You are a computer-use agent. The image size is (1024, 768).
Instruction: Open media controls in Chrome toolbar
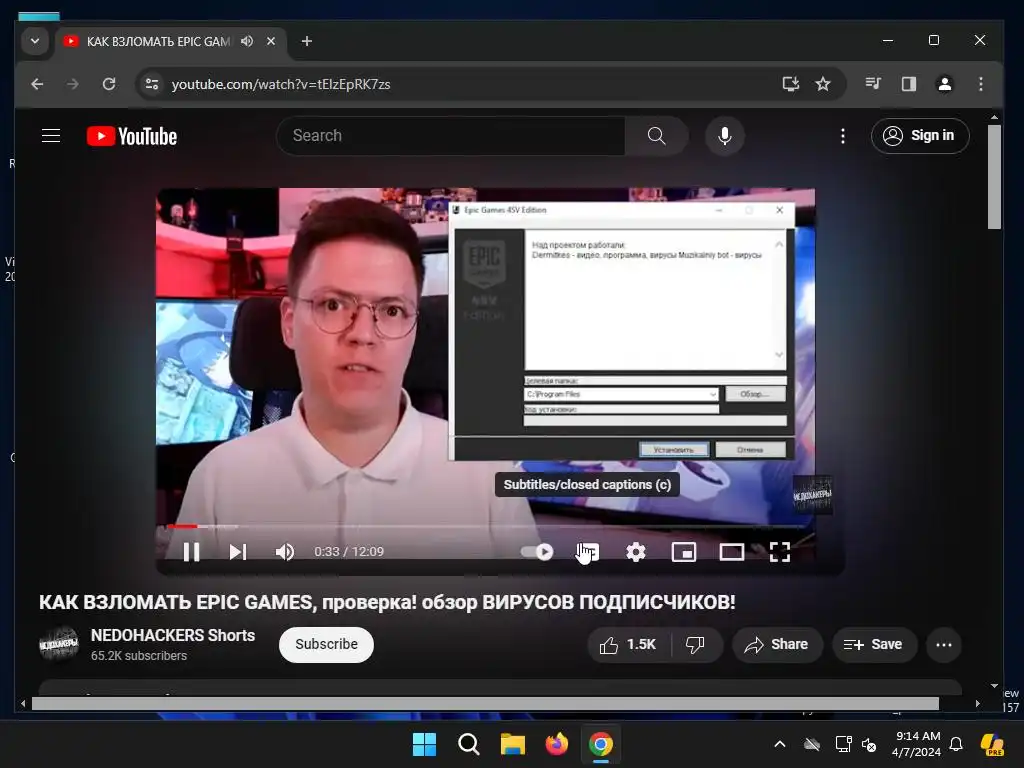(x=873, y=84)
